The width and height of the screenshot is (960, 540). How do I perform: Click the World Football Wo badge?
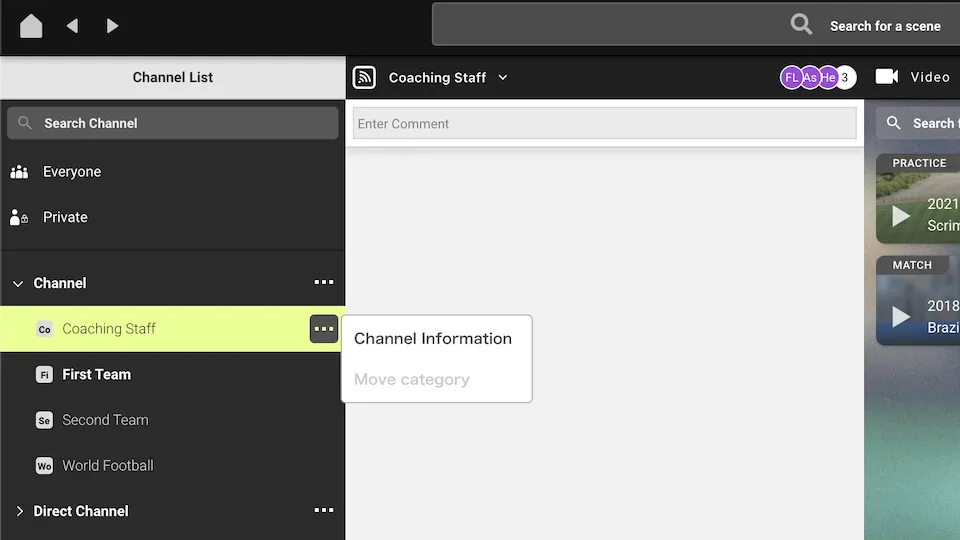44,465
